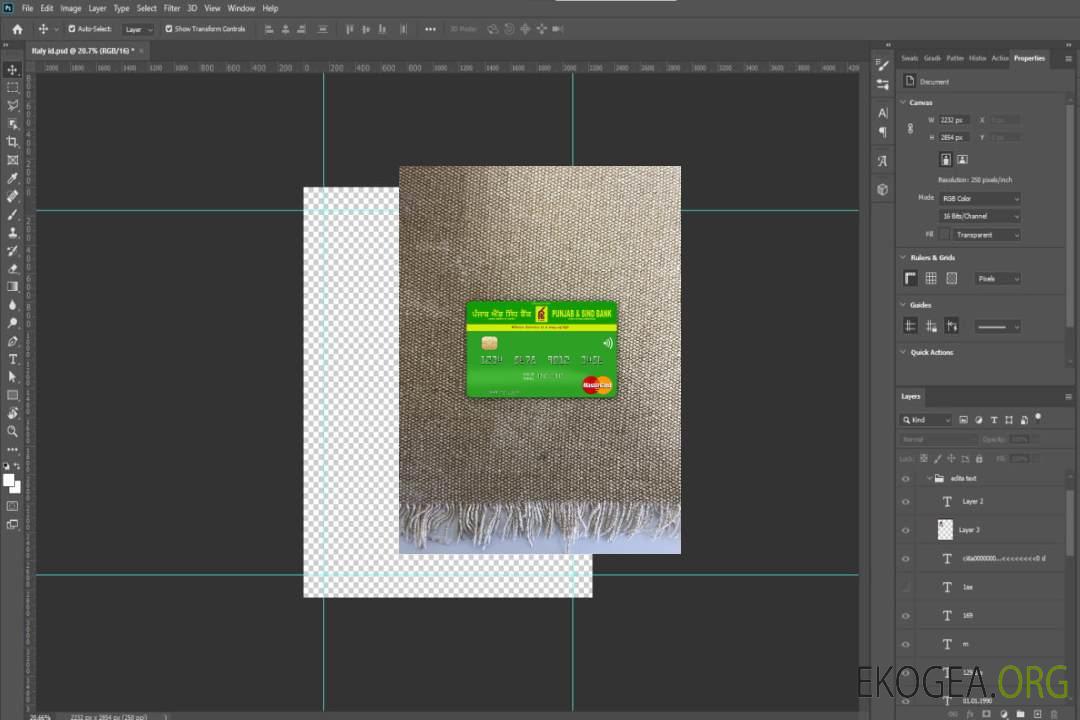Viewport: 1080px width, 720px height.
Task: Click the Home icon in options bar
Action: 17,29
